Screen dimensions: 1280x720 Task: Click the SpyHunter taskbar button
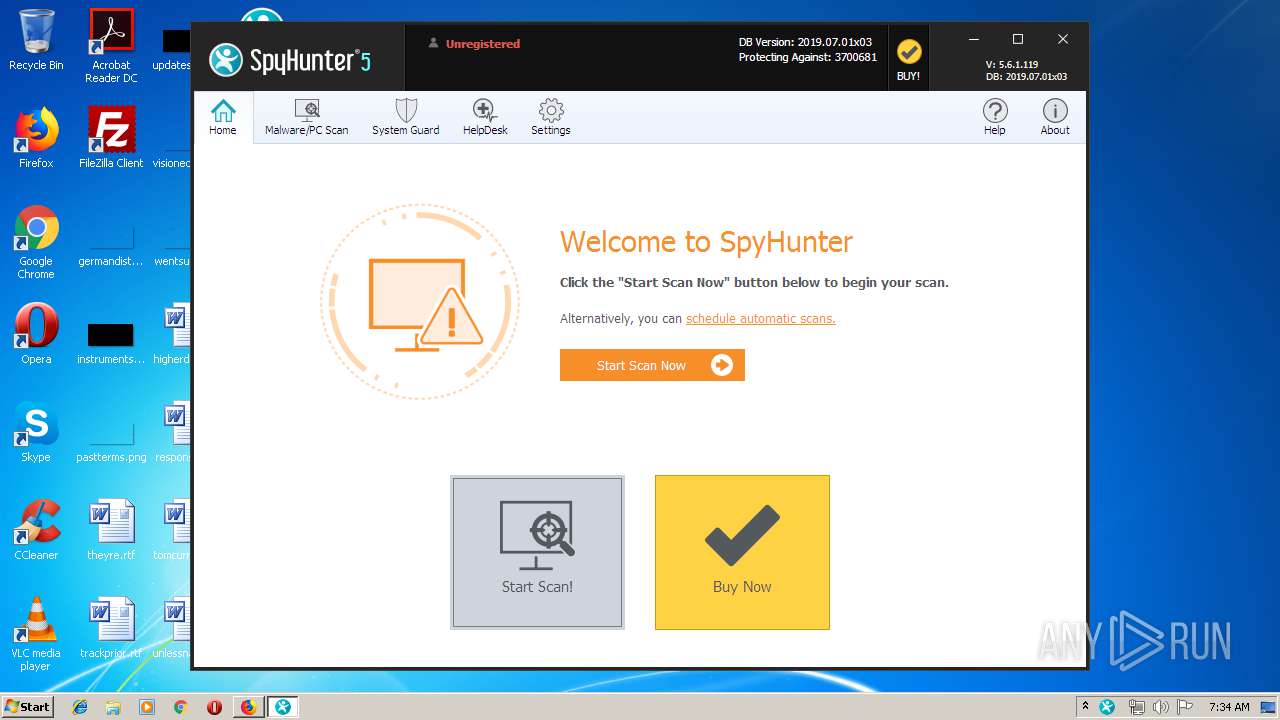point(283,707)
